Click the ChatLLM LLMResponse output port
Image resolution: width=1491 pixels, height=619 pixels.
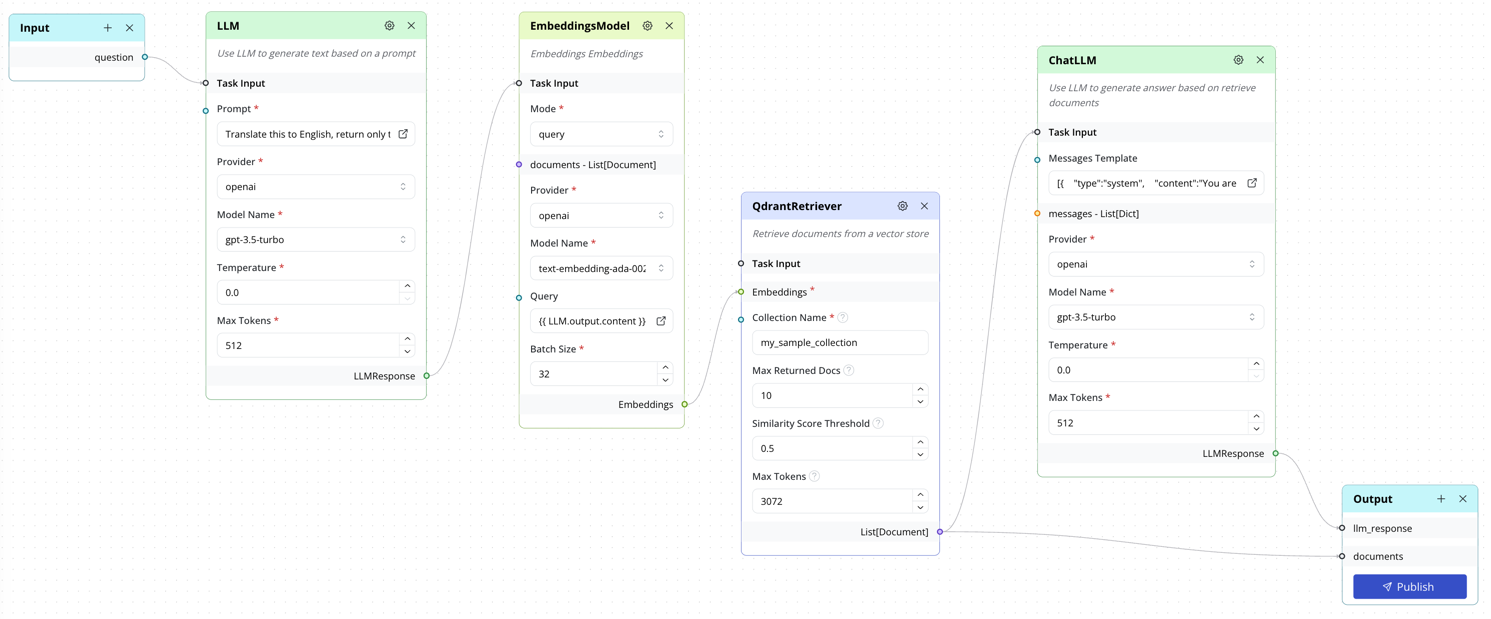point(1276,454)
